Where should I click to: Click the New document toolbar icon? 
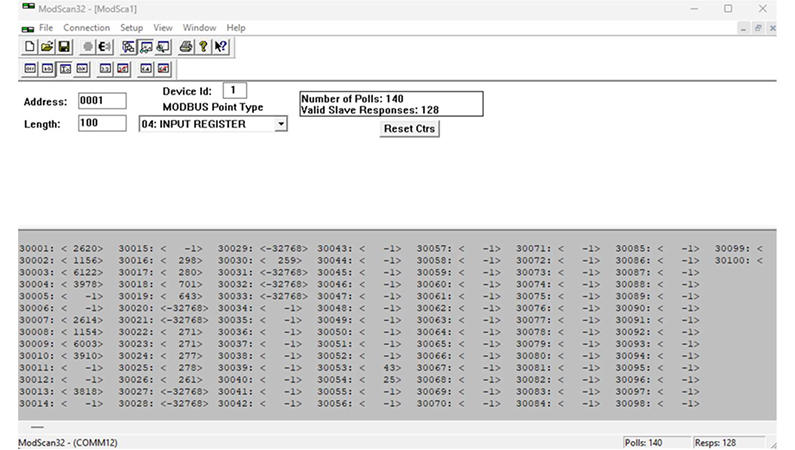(x=30, y=46)
